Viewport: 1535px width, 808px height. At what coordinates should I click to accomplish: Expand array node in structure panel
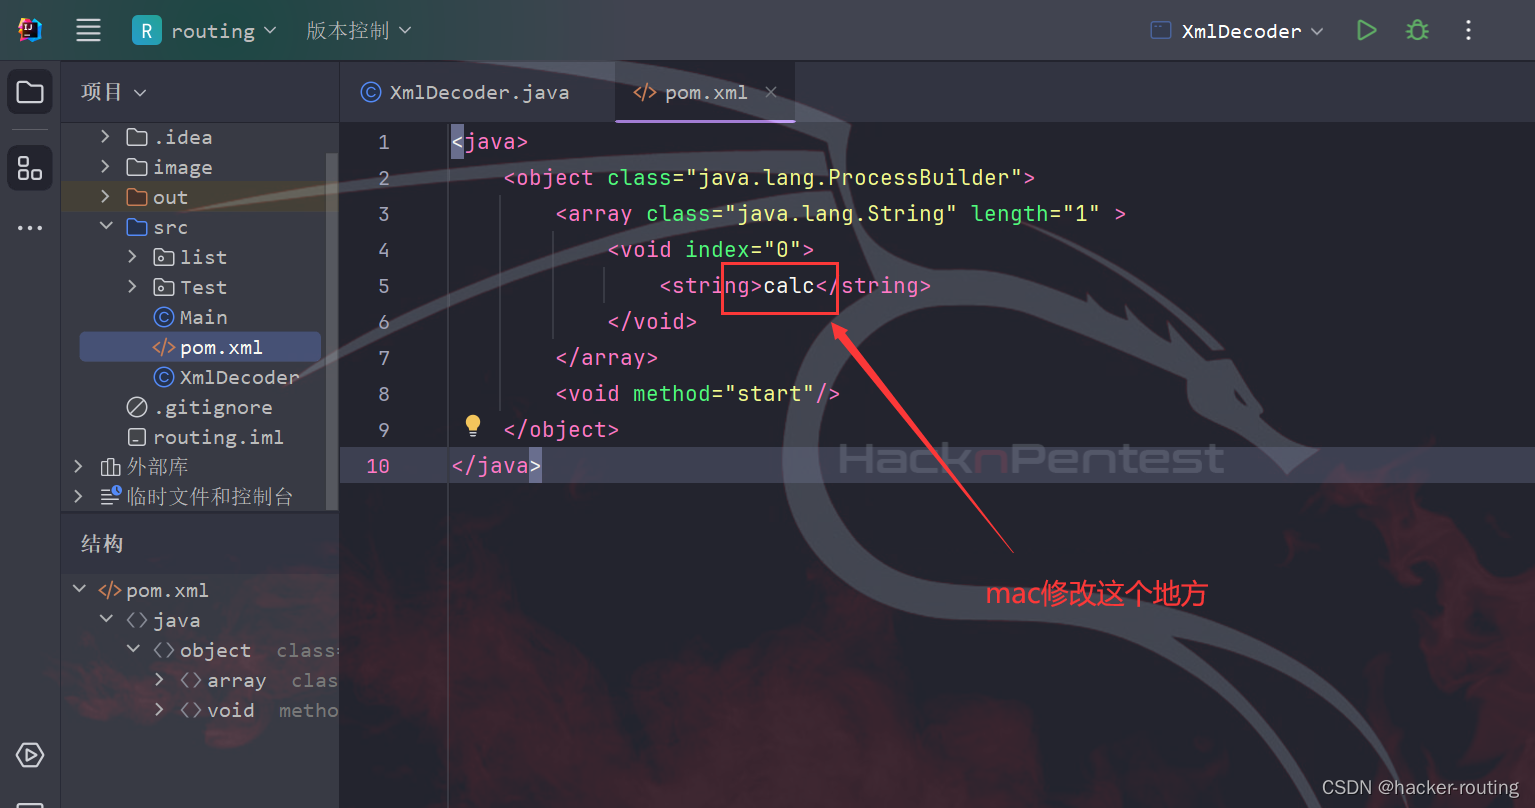pyautogui.click(x=160, y=680)
